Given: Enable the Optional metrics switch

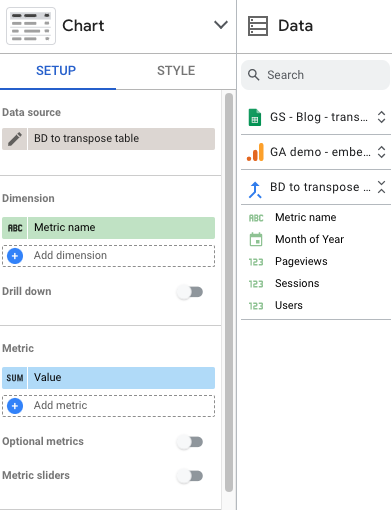Looking at the screenshot, I should coord(190,442).
